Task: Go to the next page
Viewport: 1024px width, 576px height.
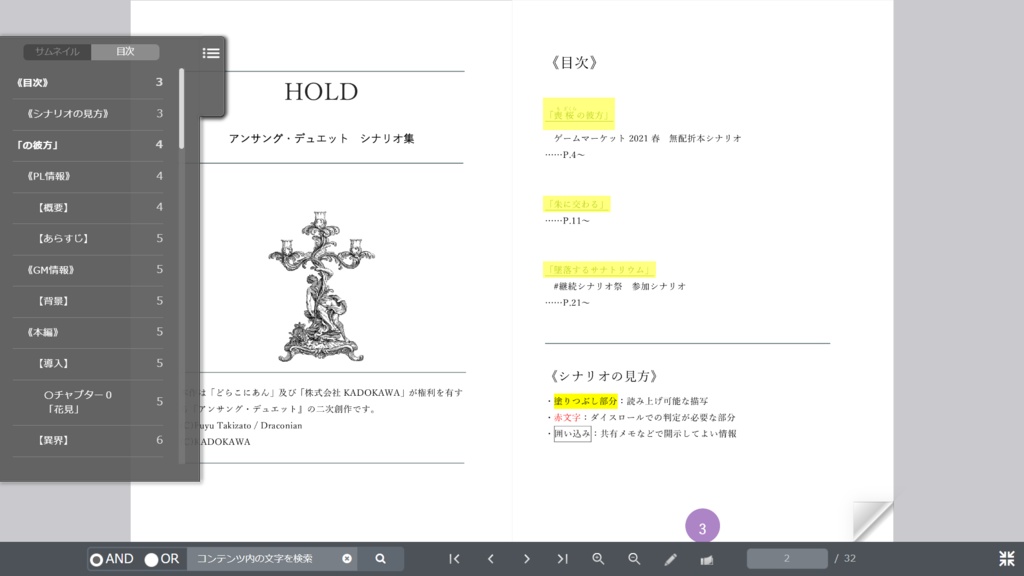Action: coord(527,558)
